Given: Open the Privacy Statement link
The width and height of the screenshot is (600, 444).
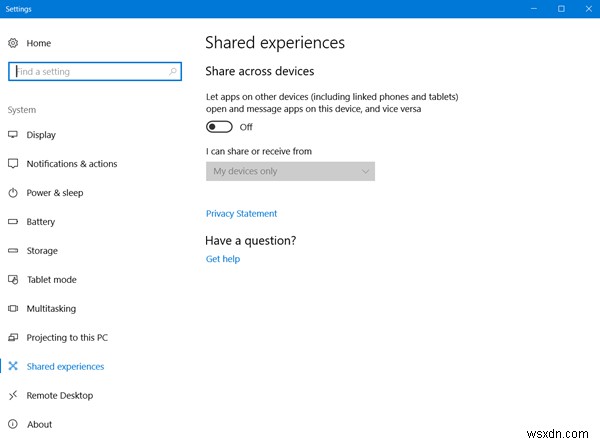Looking at the screenshot, I should [241, 214].
